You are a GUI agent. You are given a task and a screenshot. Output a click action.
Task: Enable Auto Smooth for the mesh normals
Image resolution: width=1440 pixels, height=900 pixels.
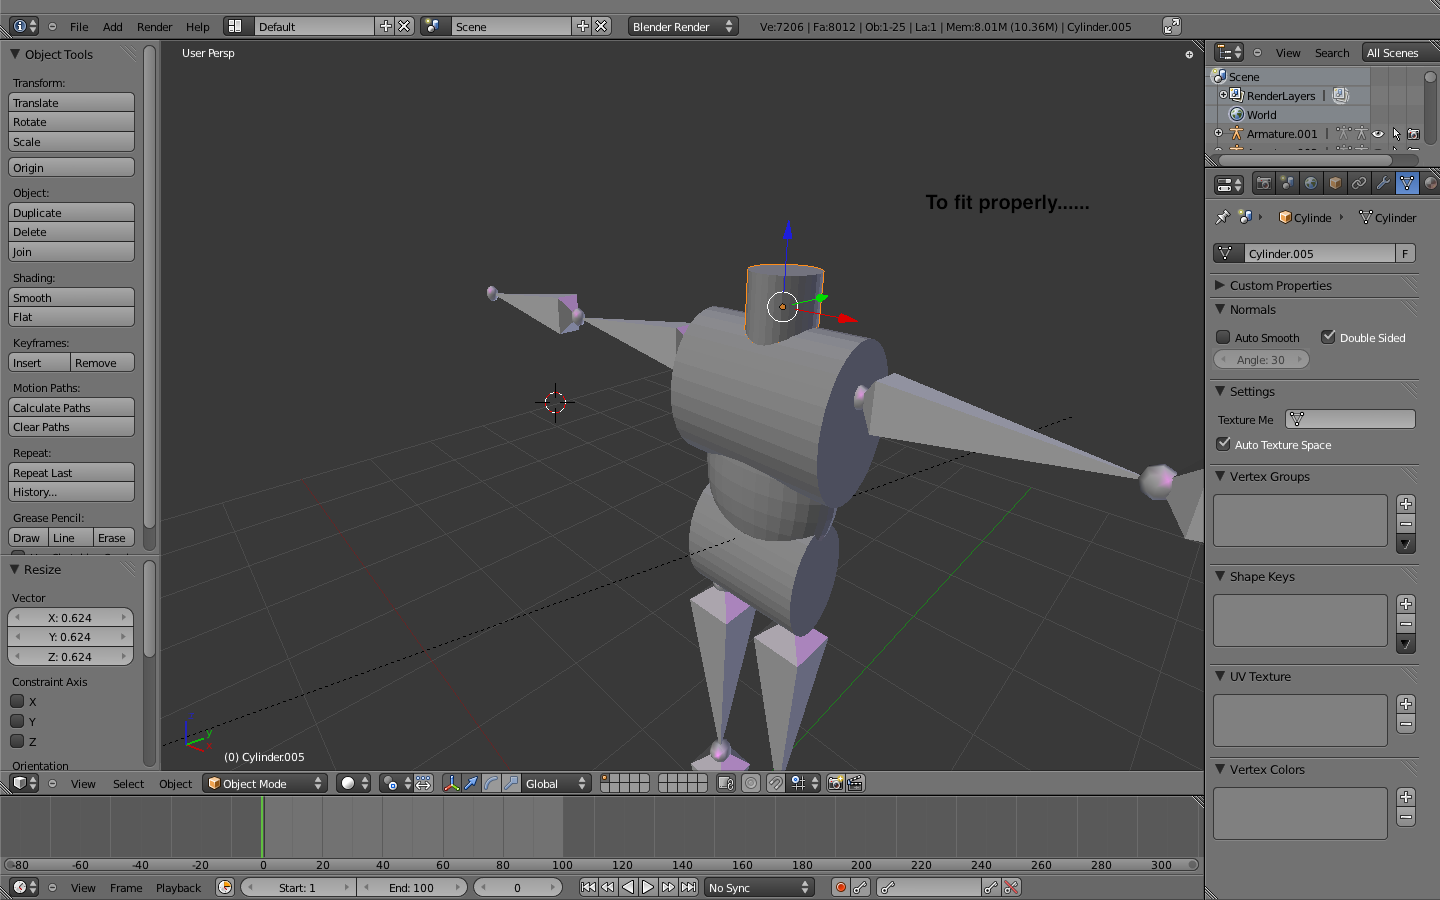[1223, 337]
